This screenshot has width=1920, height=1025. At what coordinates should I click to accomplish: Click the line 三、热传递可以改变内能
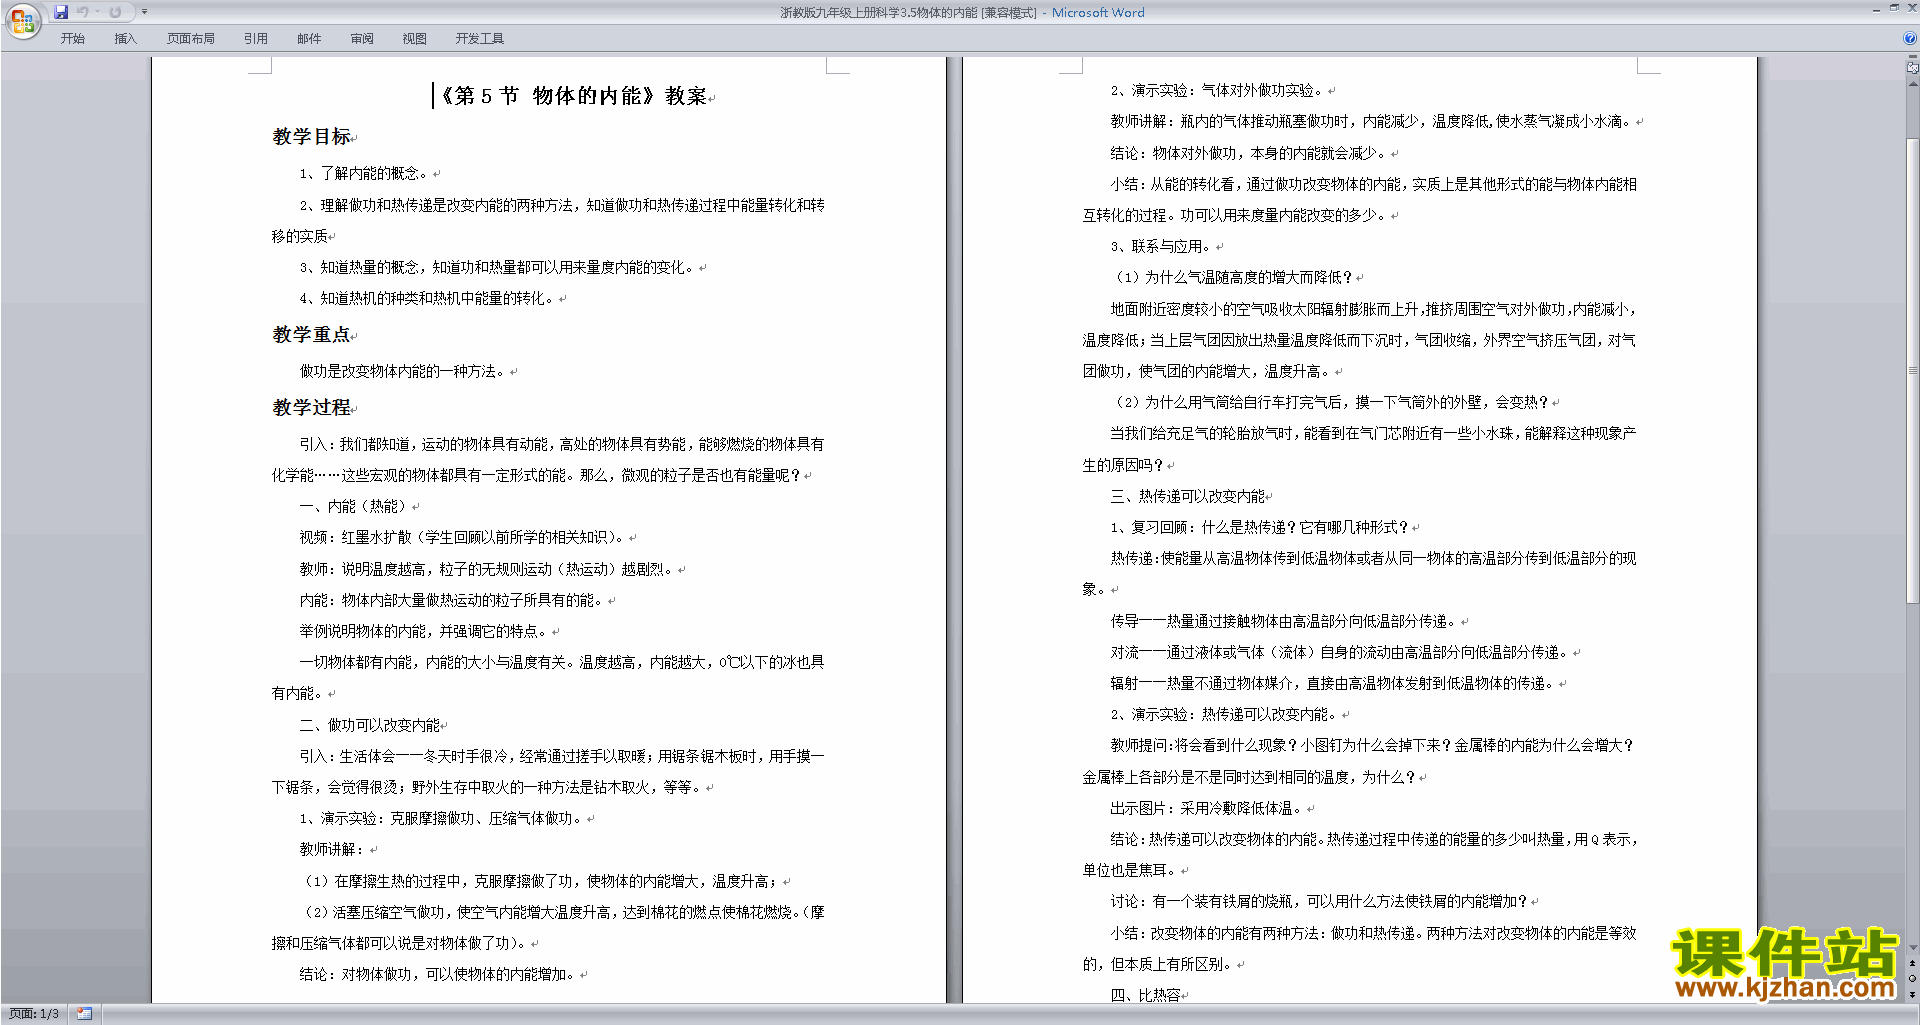[x=1187, y=497]
